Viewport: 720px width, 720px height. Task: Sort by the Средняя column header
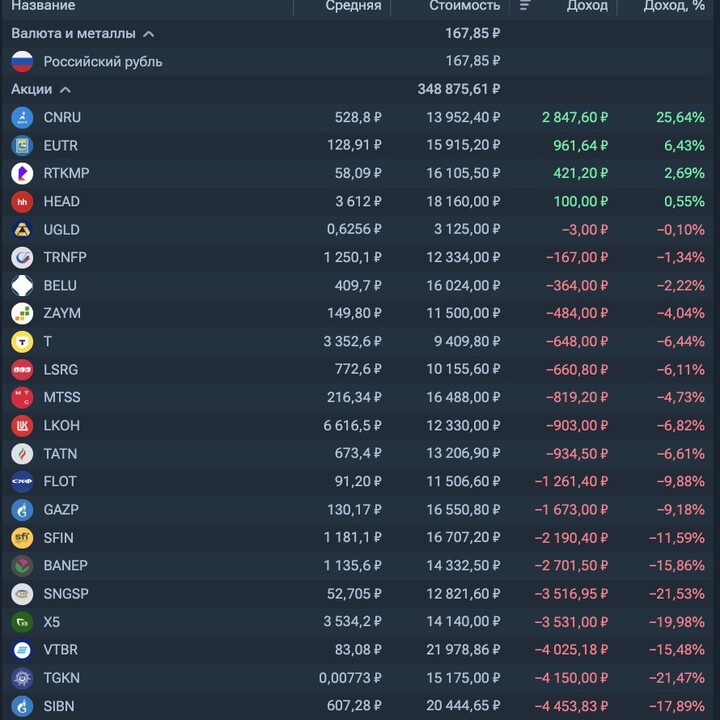point(352,6)
